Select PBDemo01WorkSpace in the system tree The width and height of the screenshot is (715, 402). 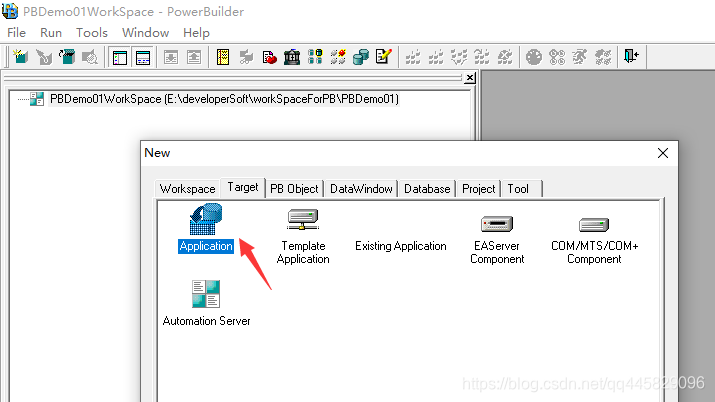[224, 99]
